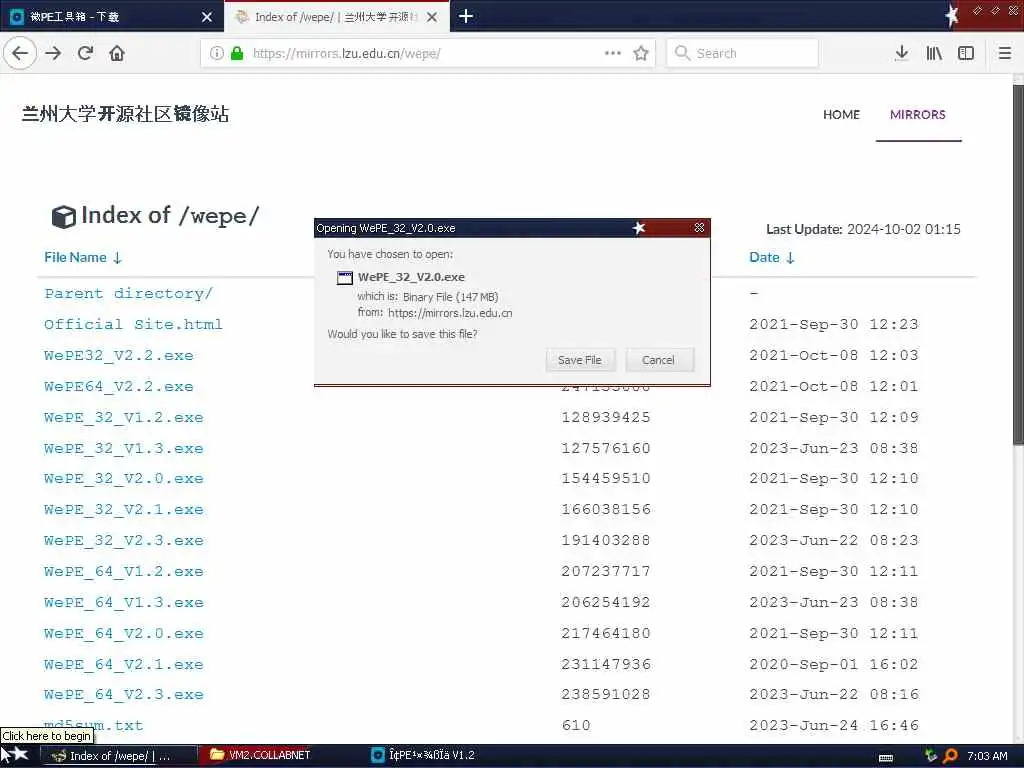Download WePE_64_V1.2.exe
Screen dimensions: 1024x768
(123, 571)
